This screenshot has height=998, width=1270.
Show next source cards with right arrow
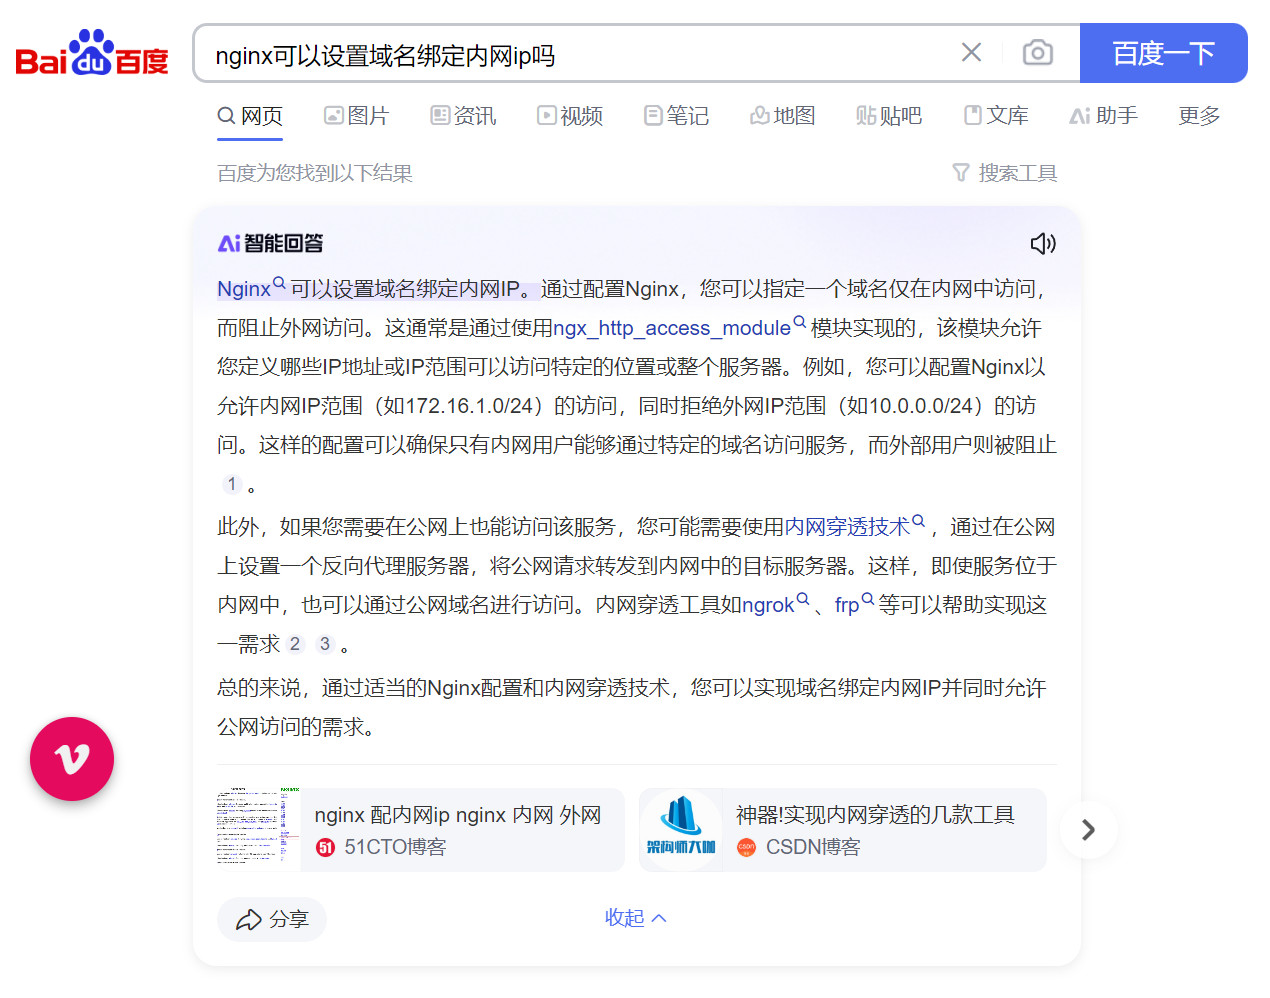coord(1088,830)
